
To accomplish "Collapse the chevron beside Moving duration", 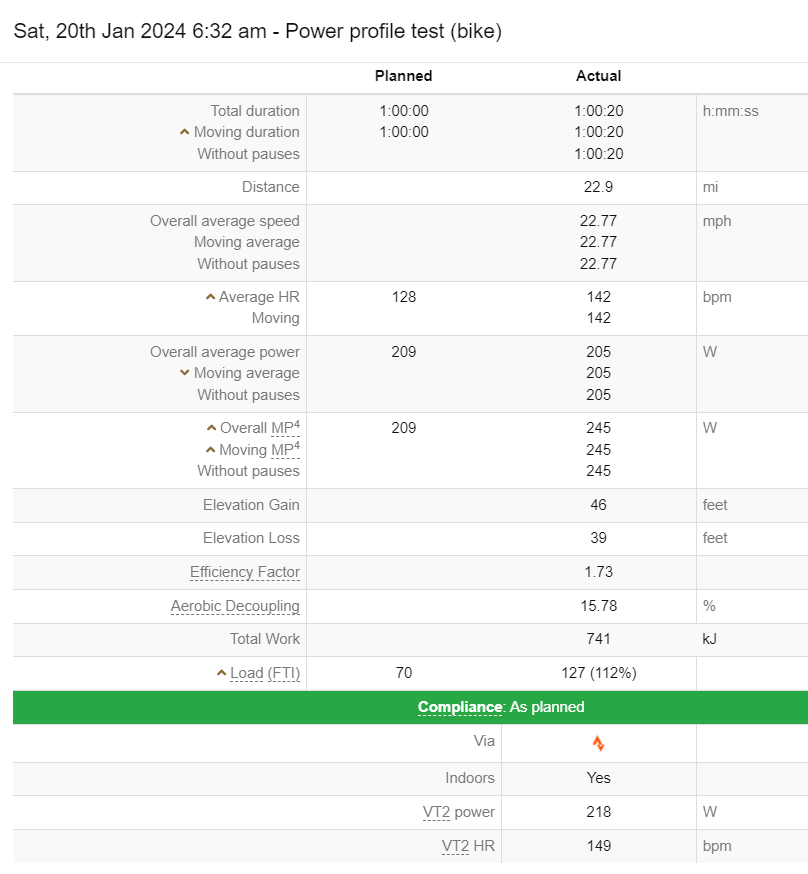I will tap(185, 132).
